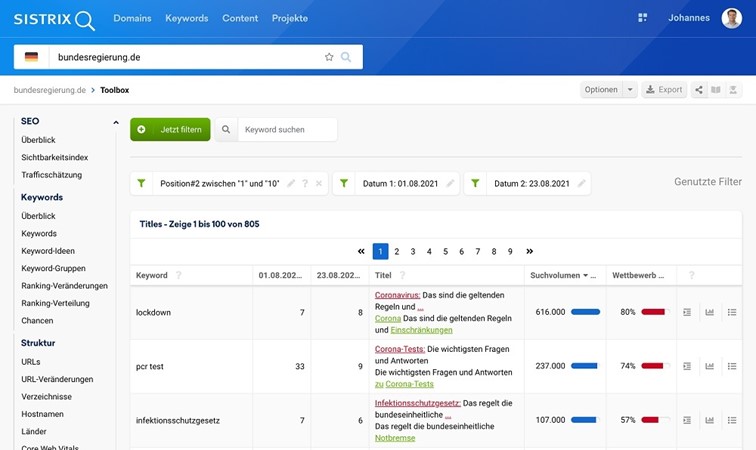Open list icon for pcr test row
This screenshot has height=450, width=756.
click(x=732, y=367)
